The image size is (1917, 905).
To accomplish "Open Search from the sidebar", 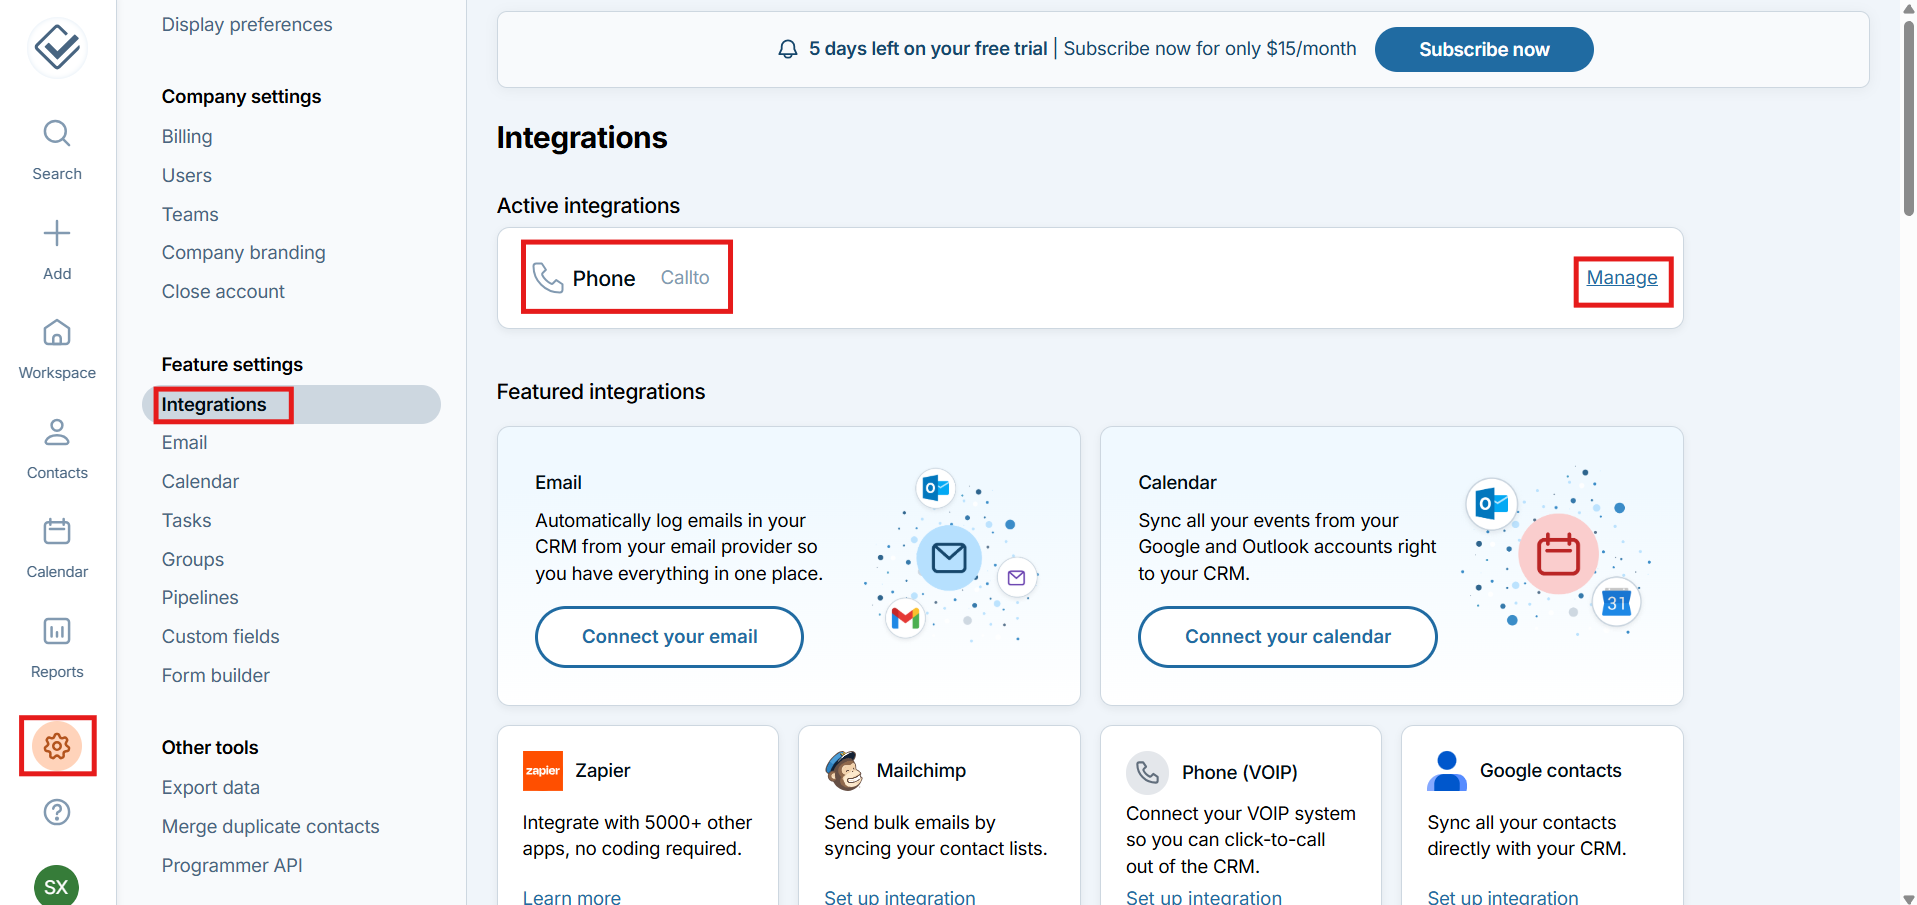I will click(57, 150).
